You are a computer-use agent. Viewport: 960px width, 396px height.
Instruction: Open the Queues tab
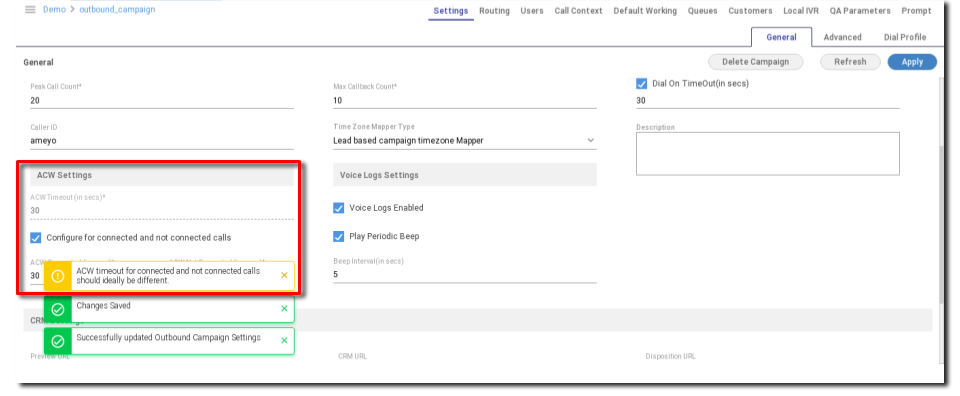[702, 11]
